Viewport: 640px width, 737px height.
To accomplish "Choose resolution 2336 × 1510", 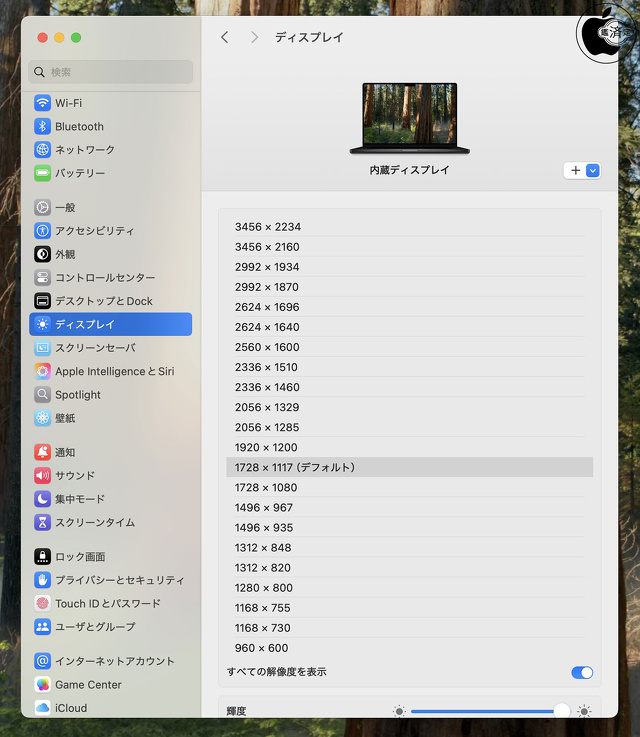I will click(410, 367).
